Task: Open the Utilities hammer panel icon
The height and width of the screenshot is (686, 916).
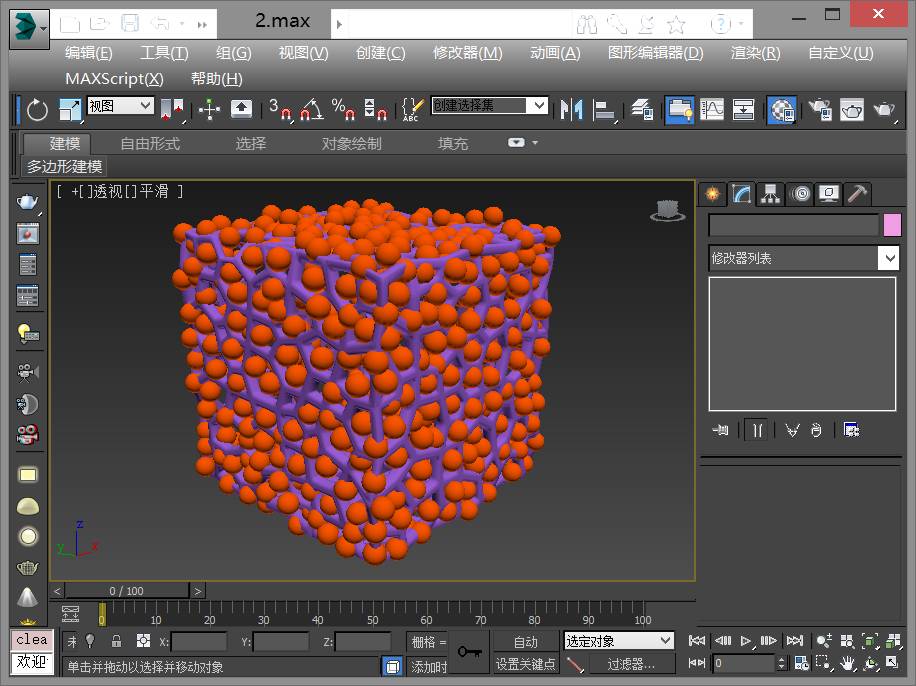Action: [857, 194]
